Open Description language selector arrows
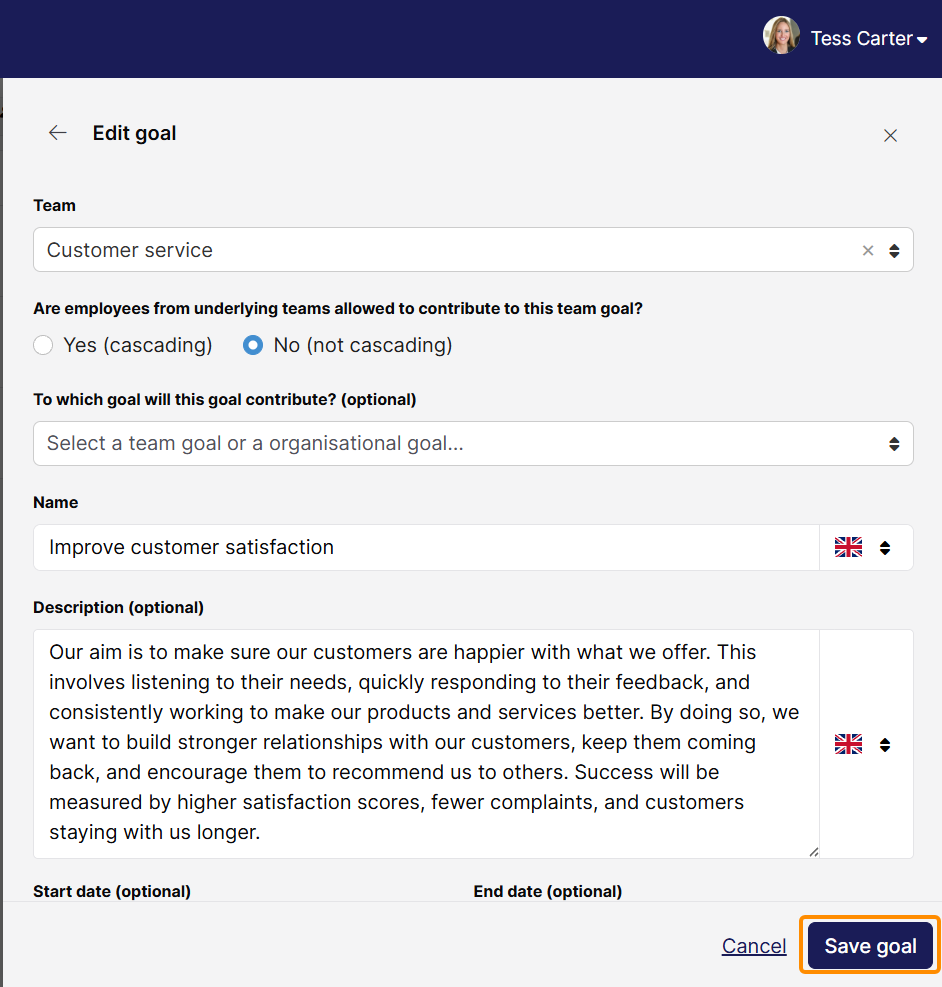Viewport: 942px width, 987px height. click(x=885, y=745)
